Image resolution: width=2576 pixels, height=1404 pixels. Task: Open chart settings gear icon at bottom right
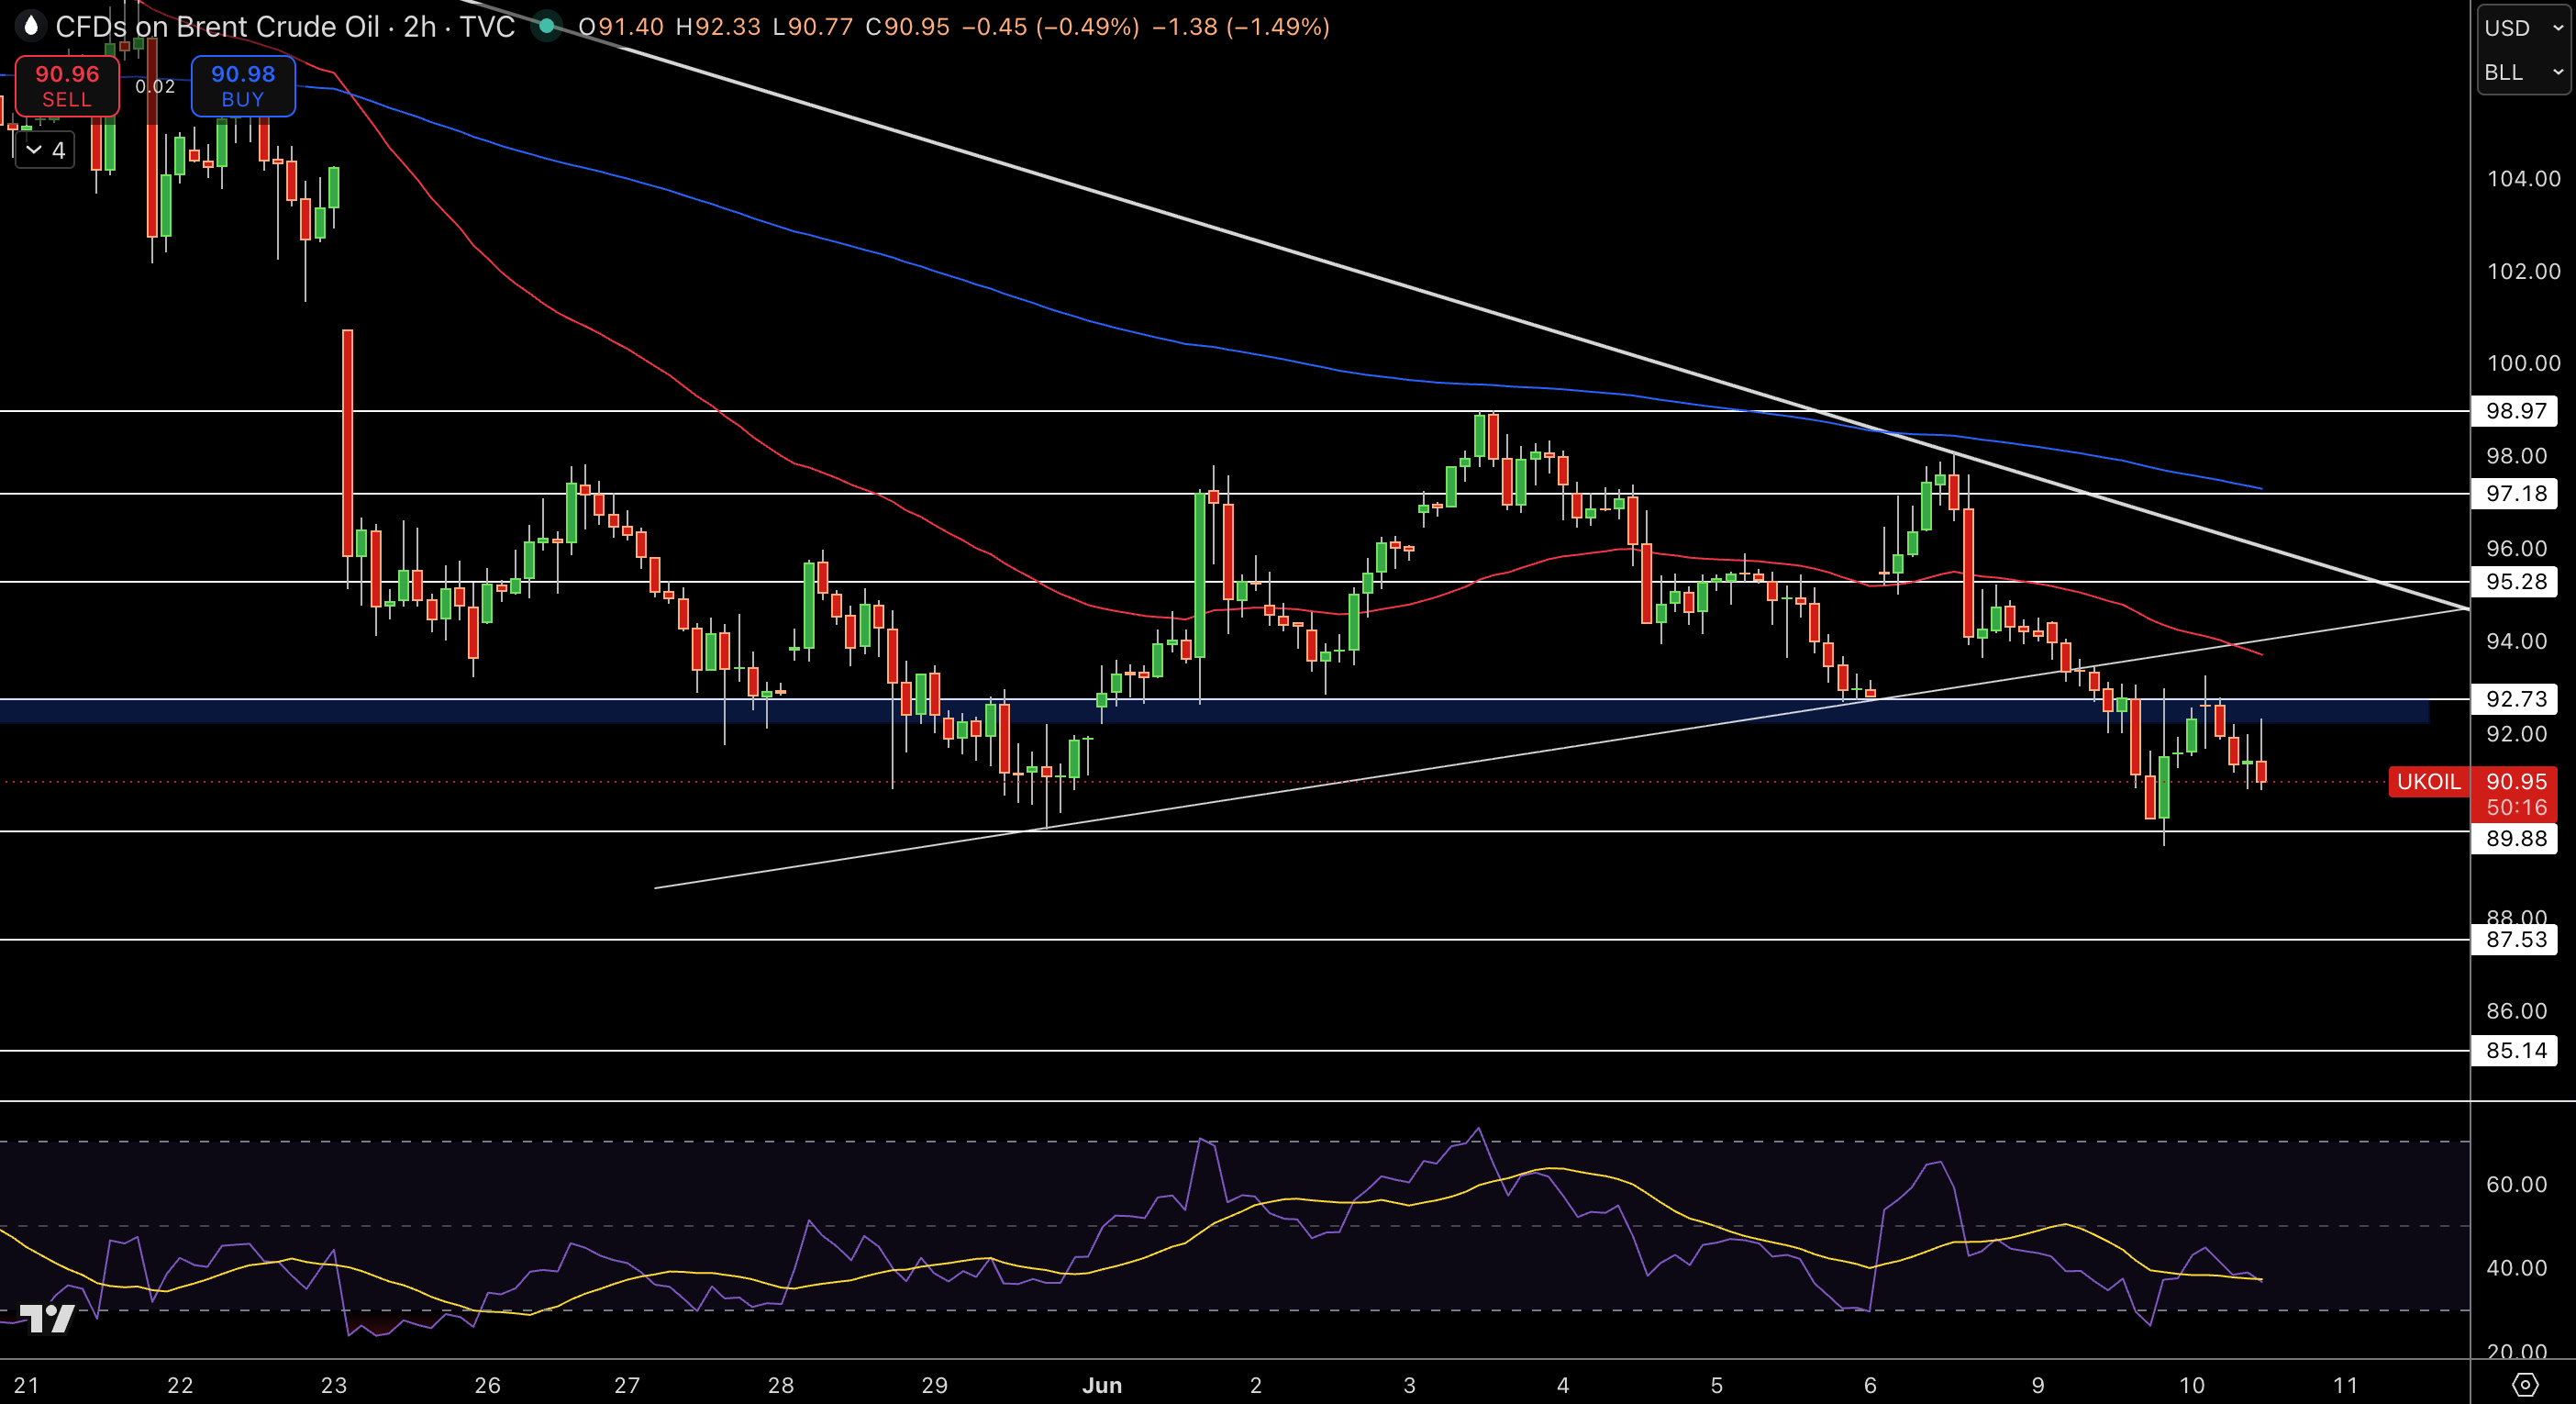pyautogui.click(x=2525, y=1384)
